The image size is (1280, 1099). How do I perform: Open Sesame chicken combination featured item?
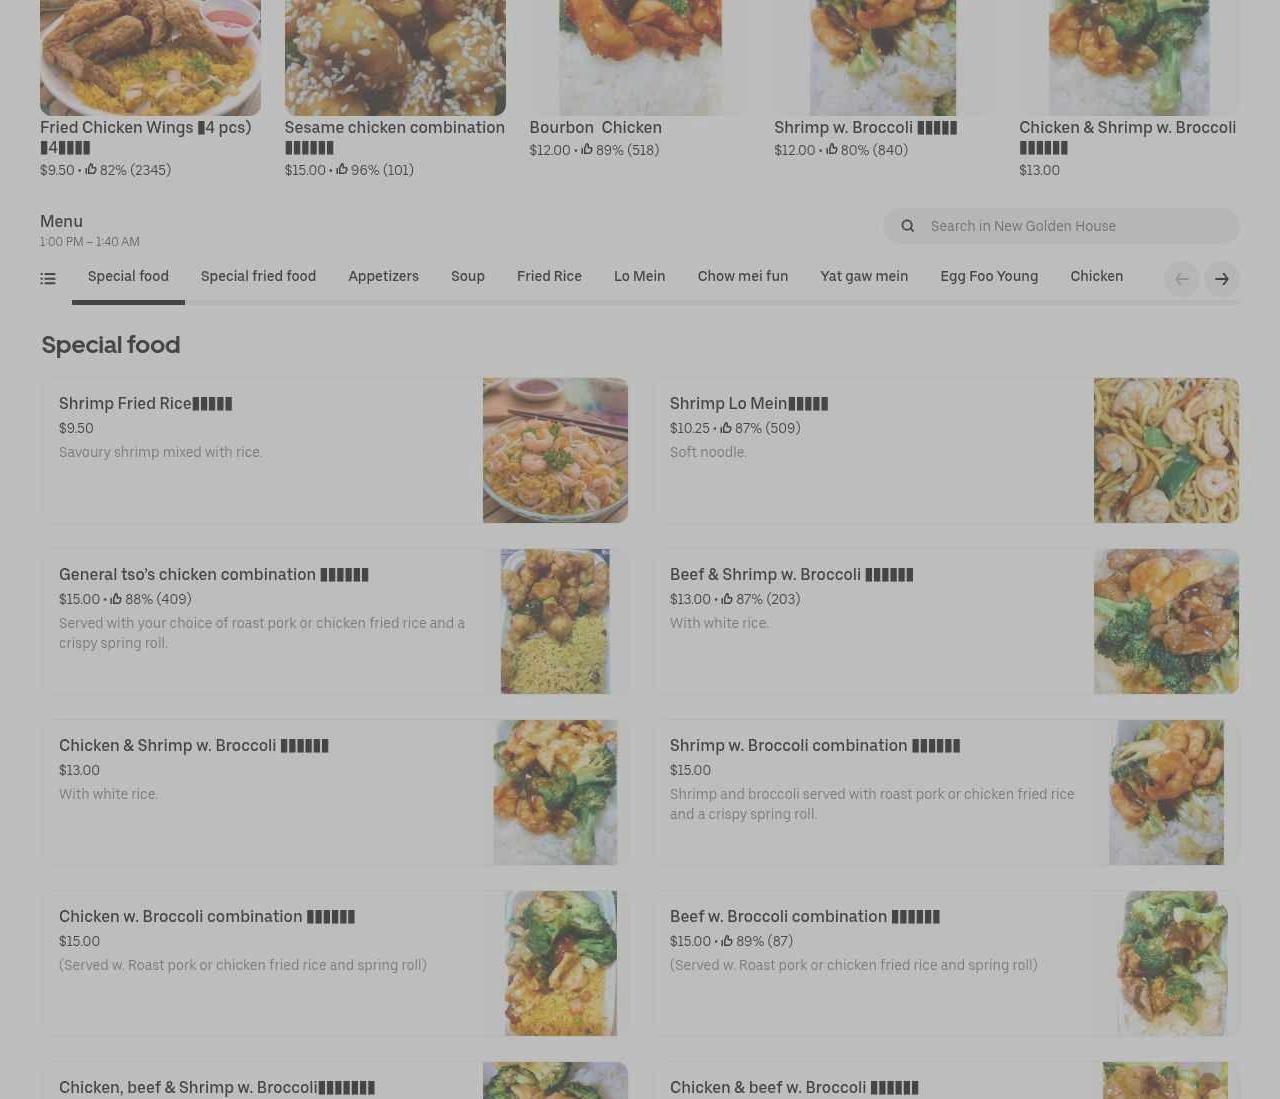(394, 137)
